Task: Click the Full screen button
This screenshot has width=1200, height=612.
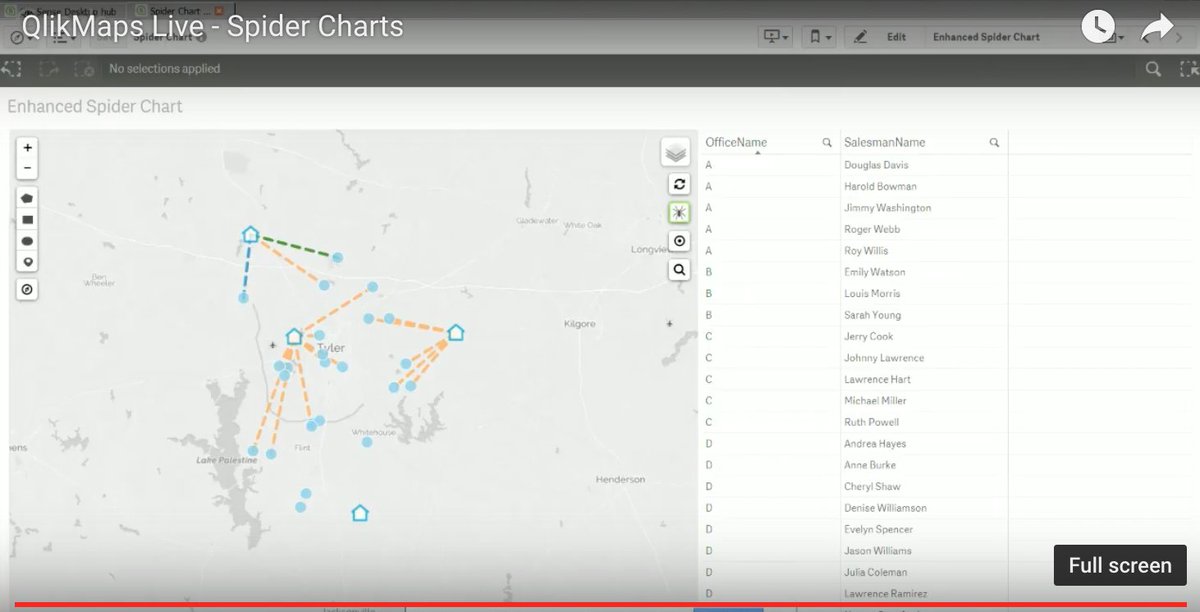Action: click(x=1120, y=565)
